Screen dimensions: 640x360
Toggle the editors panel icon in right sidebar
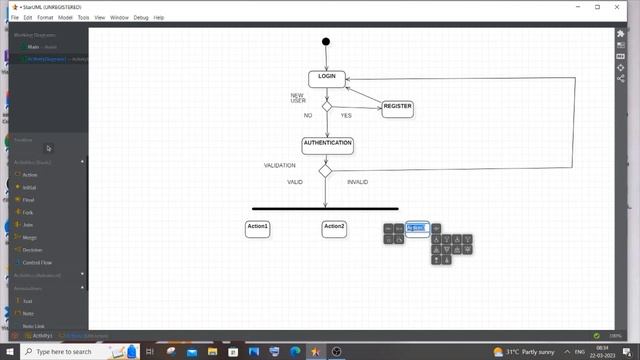(620, 45)
